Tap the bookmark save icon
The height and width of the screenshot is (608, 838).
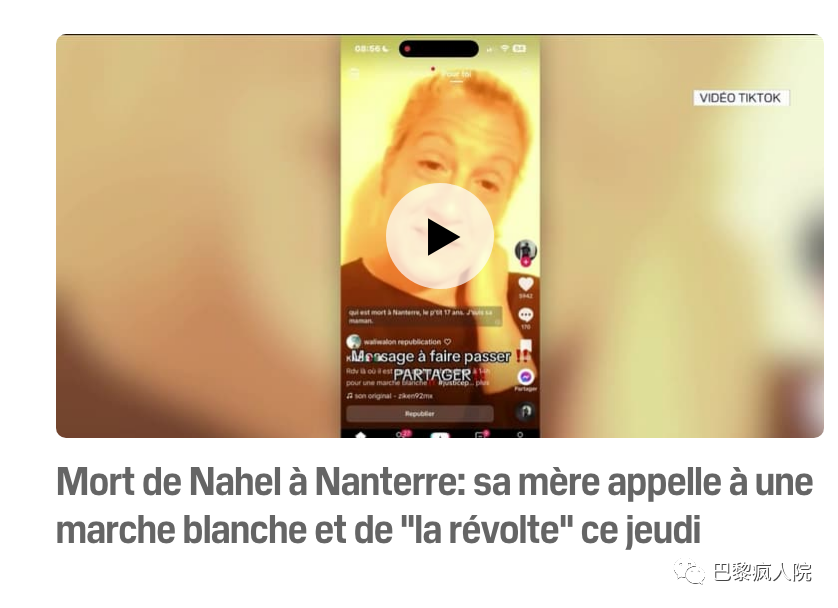point(526,346)
